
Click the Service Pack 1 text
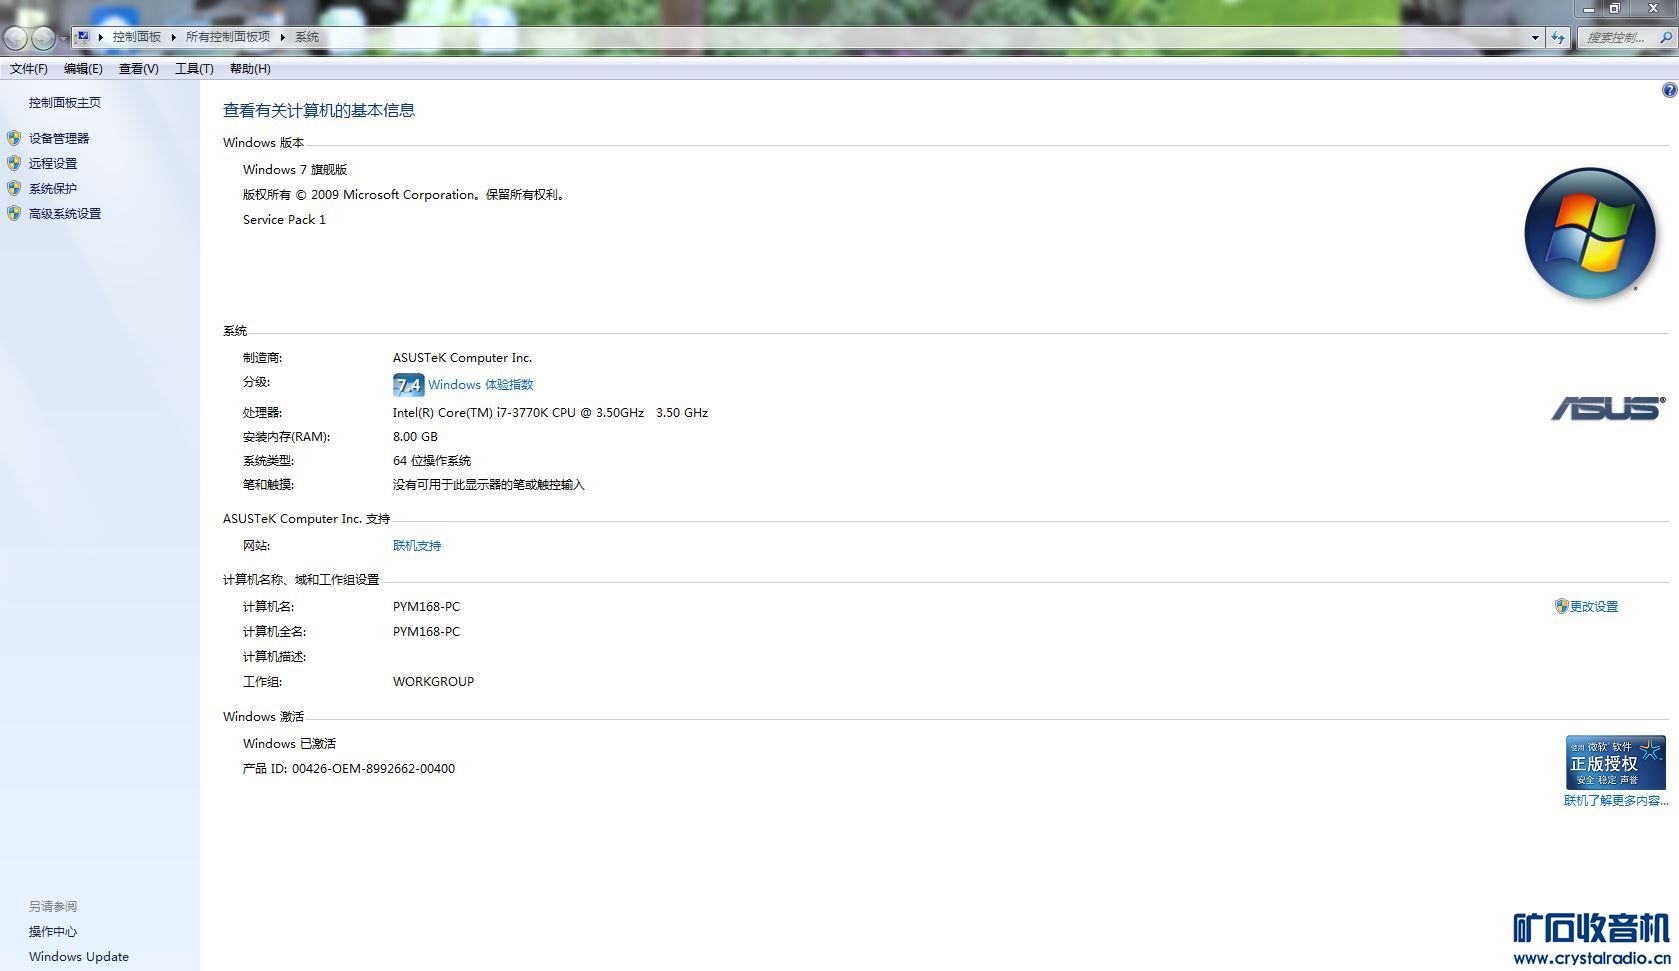[285, 220]
